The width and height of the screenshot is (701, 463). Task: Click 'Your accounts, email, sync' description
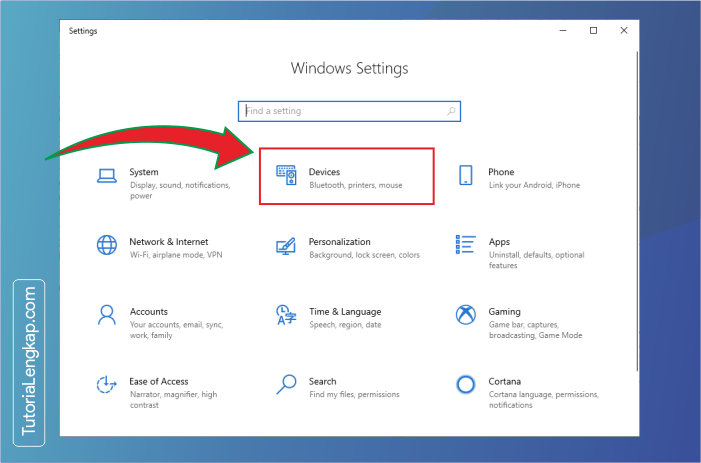pyautogui.click(x=176, y=330)
